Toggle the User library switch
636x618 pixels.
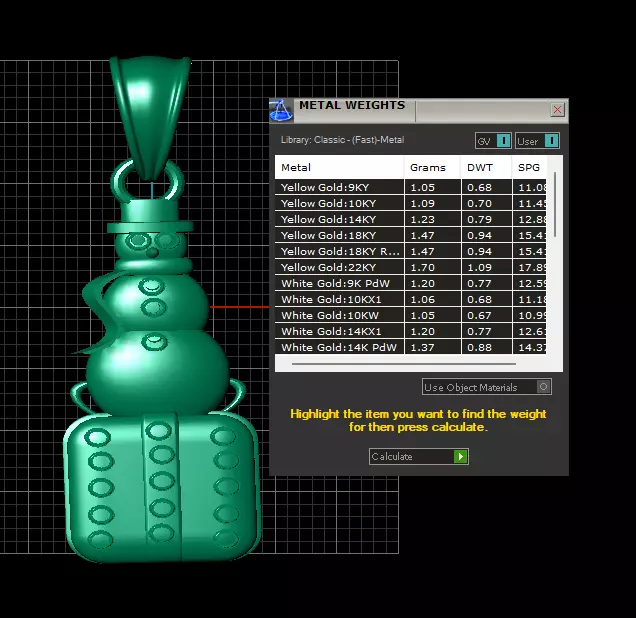[537, 141]
